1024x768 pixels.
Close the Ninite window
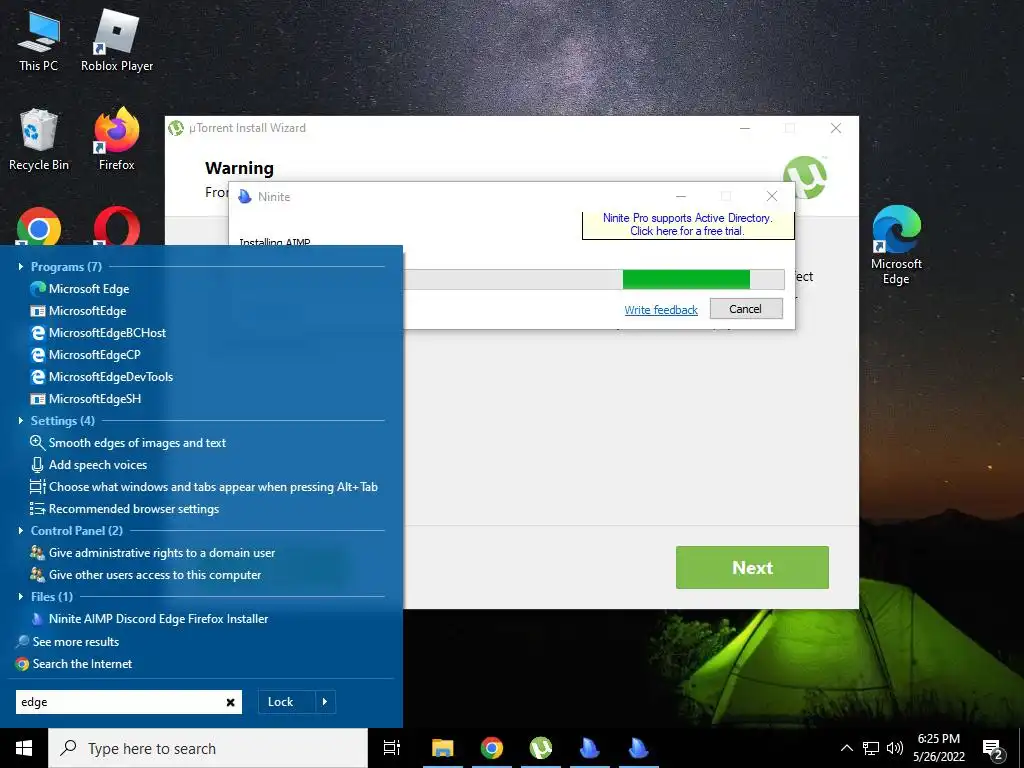pyautogui.click(x=772, y=196)
